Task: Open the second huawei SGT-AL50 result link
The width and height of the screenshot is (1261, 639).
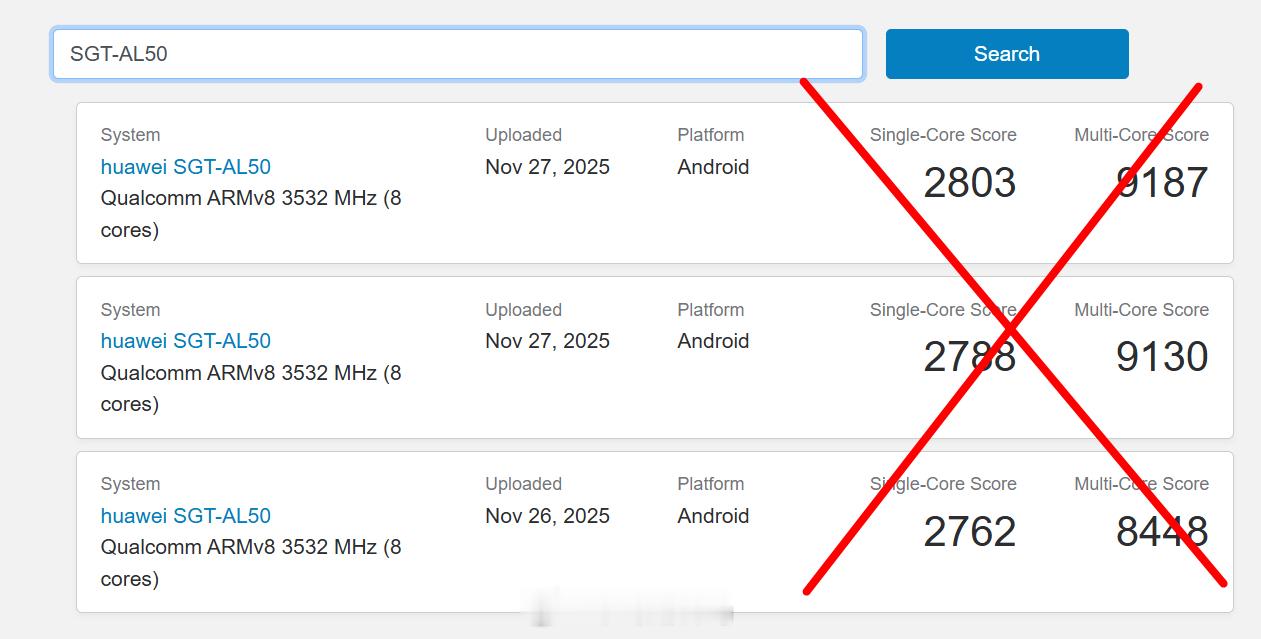Action: click(186, 341)
